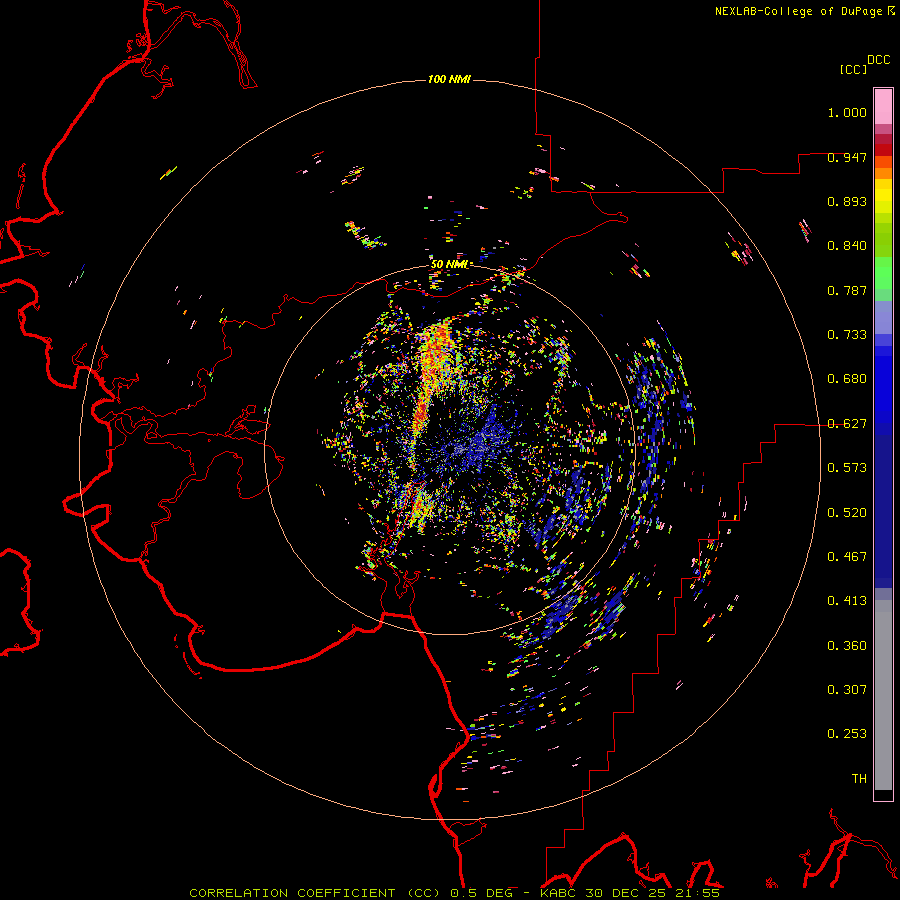Pick the pink segment of the color bar
This screenshot has height=900, width=900.
[883, 107]
